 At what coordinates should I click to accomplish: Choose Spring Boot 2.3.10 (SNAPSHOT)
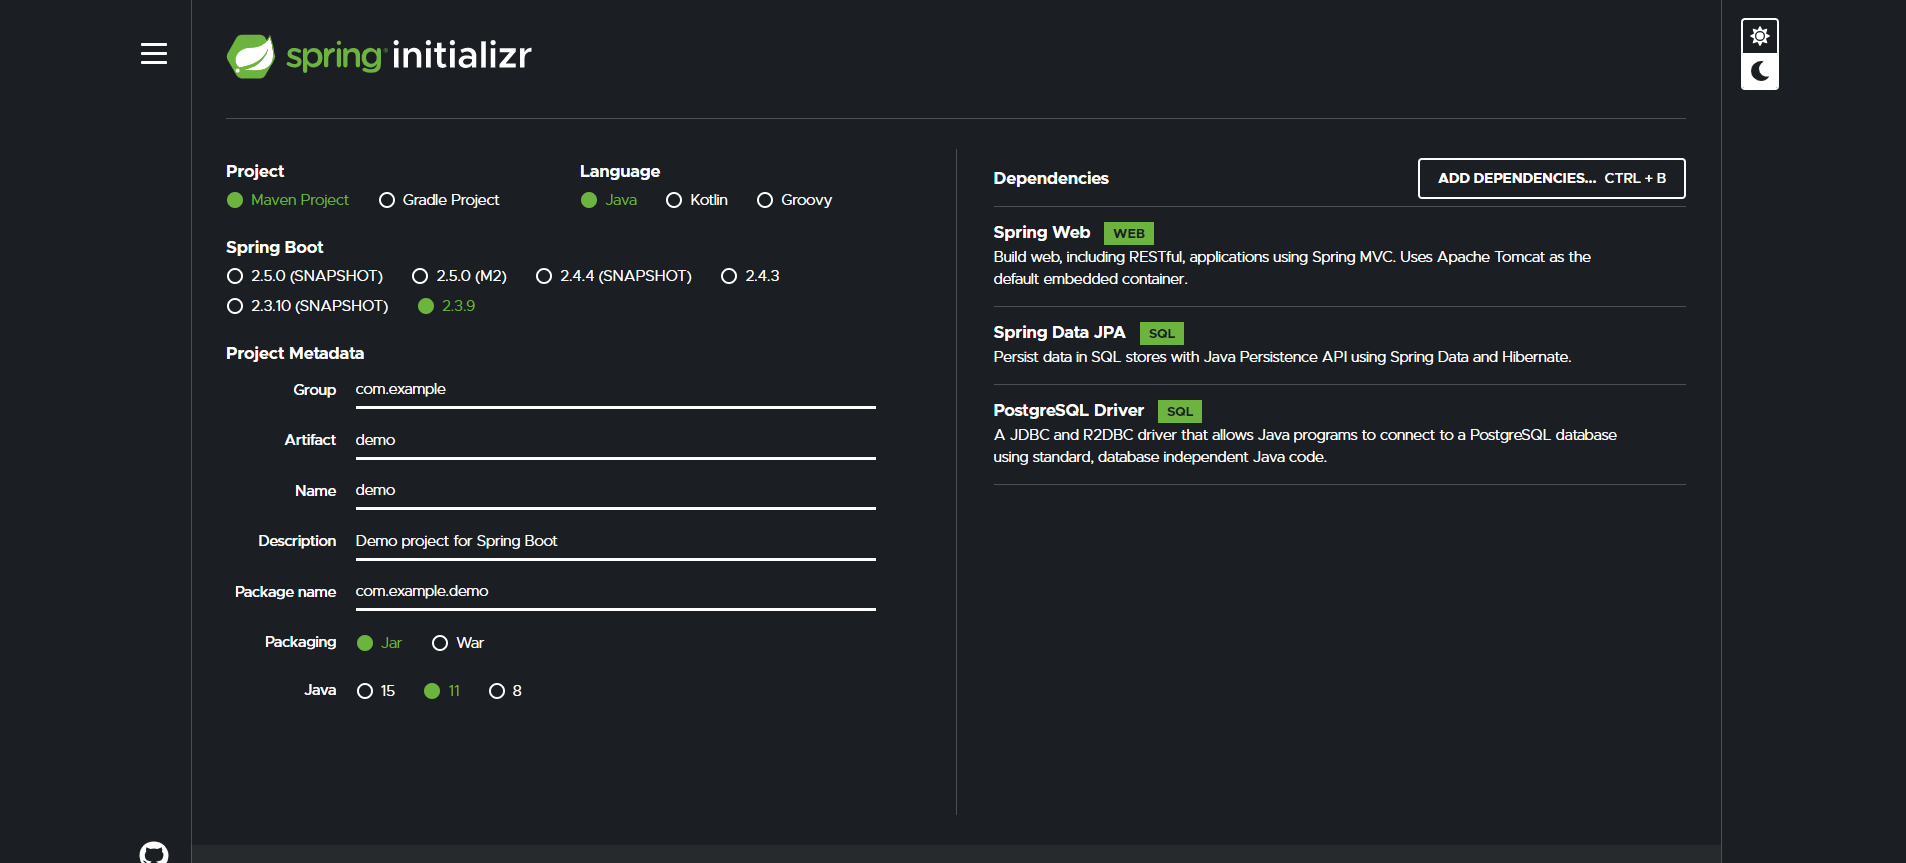308,306
